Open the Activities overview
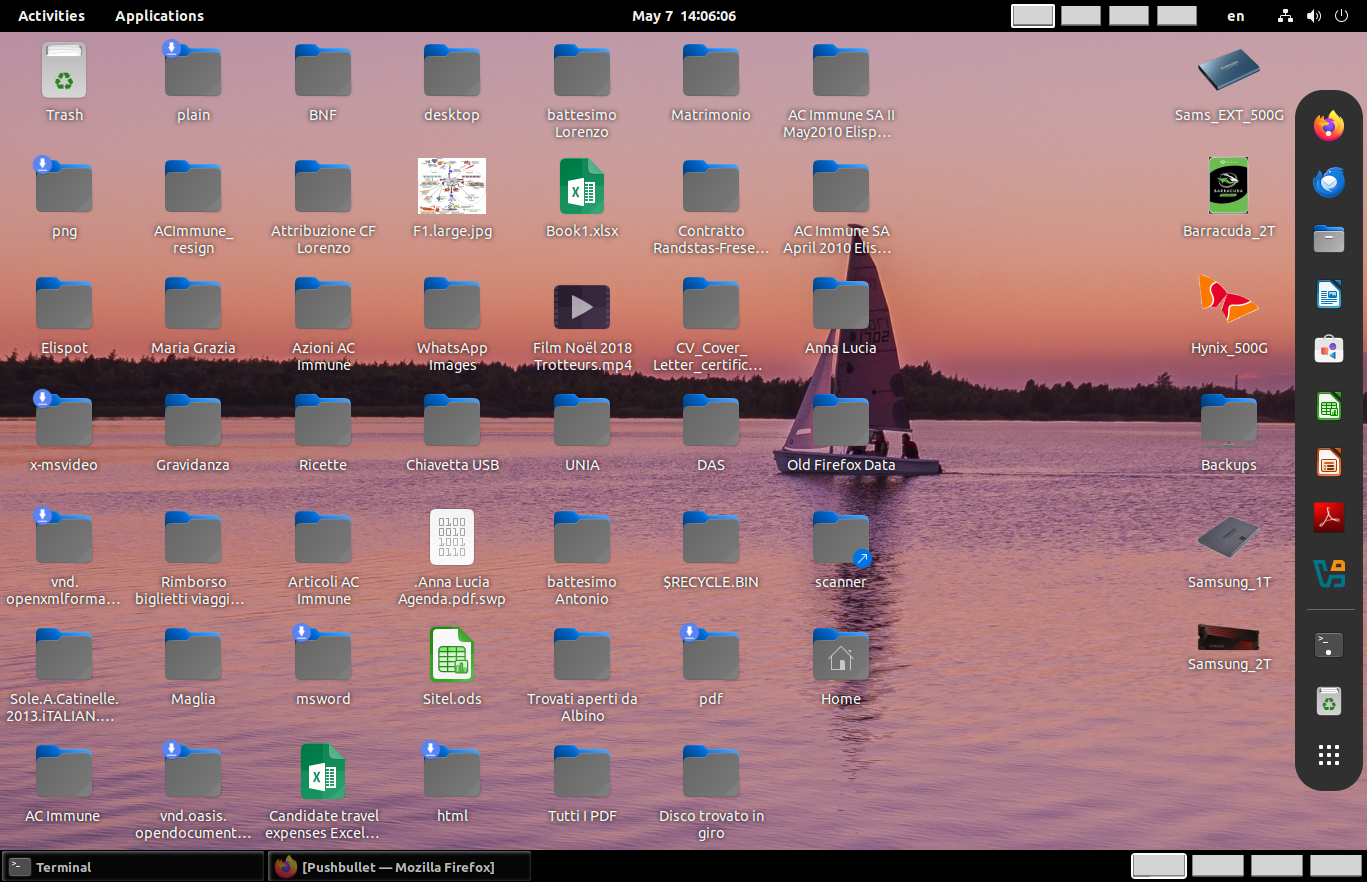 click(x=51, y=15)
